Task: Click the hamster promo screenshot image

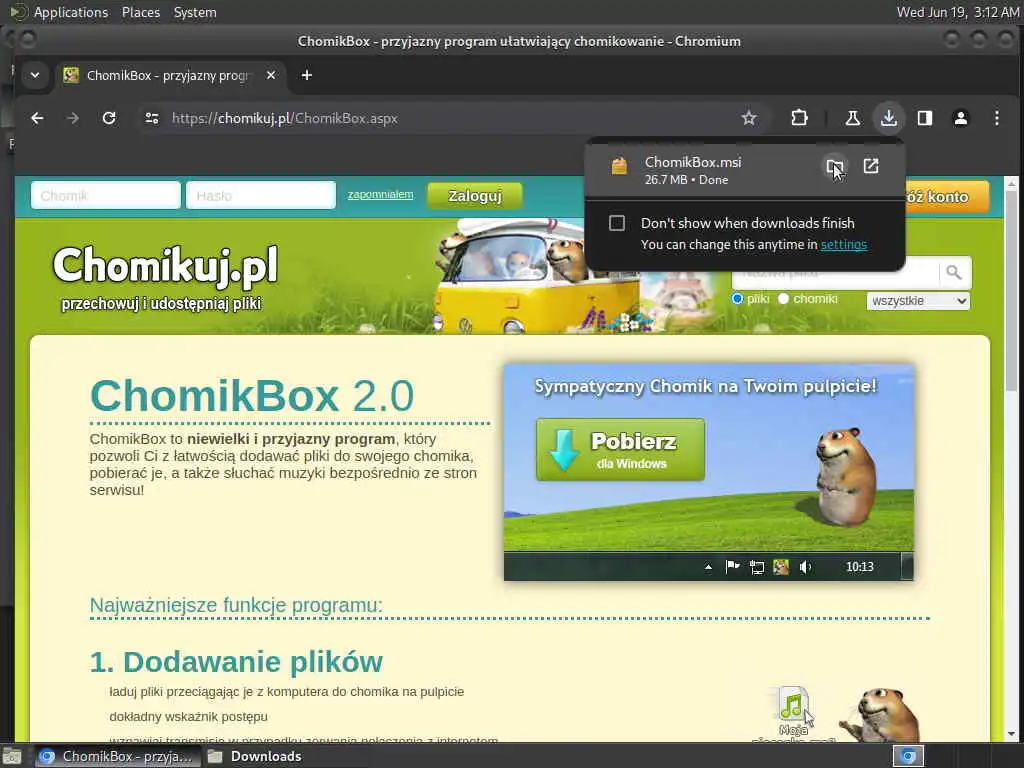Action: [x=709, y=472]
